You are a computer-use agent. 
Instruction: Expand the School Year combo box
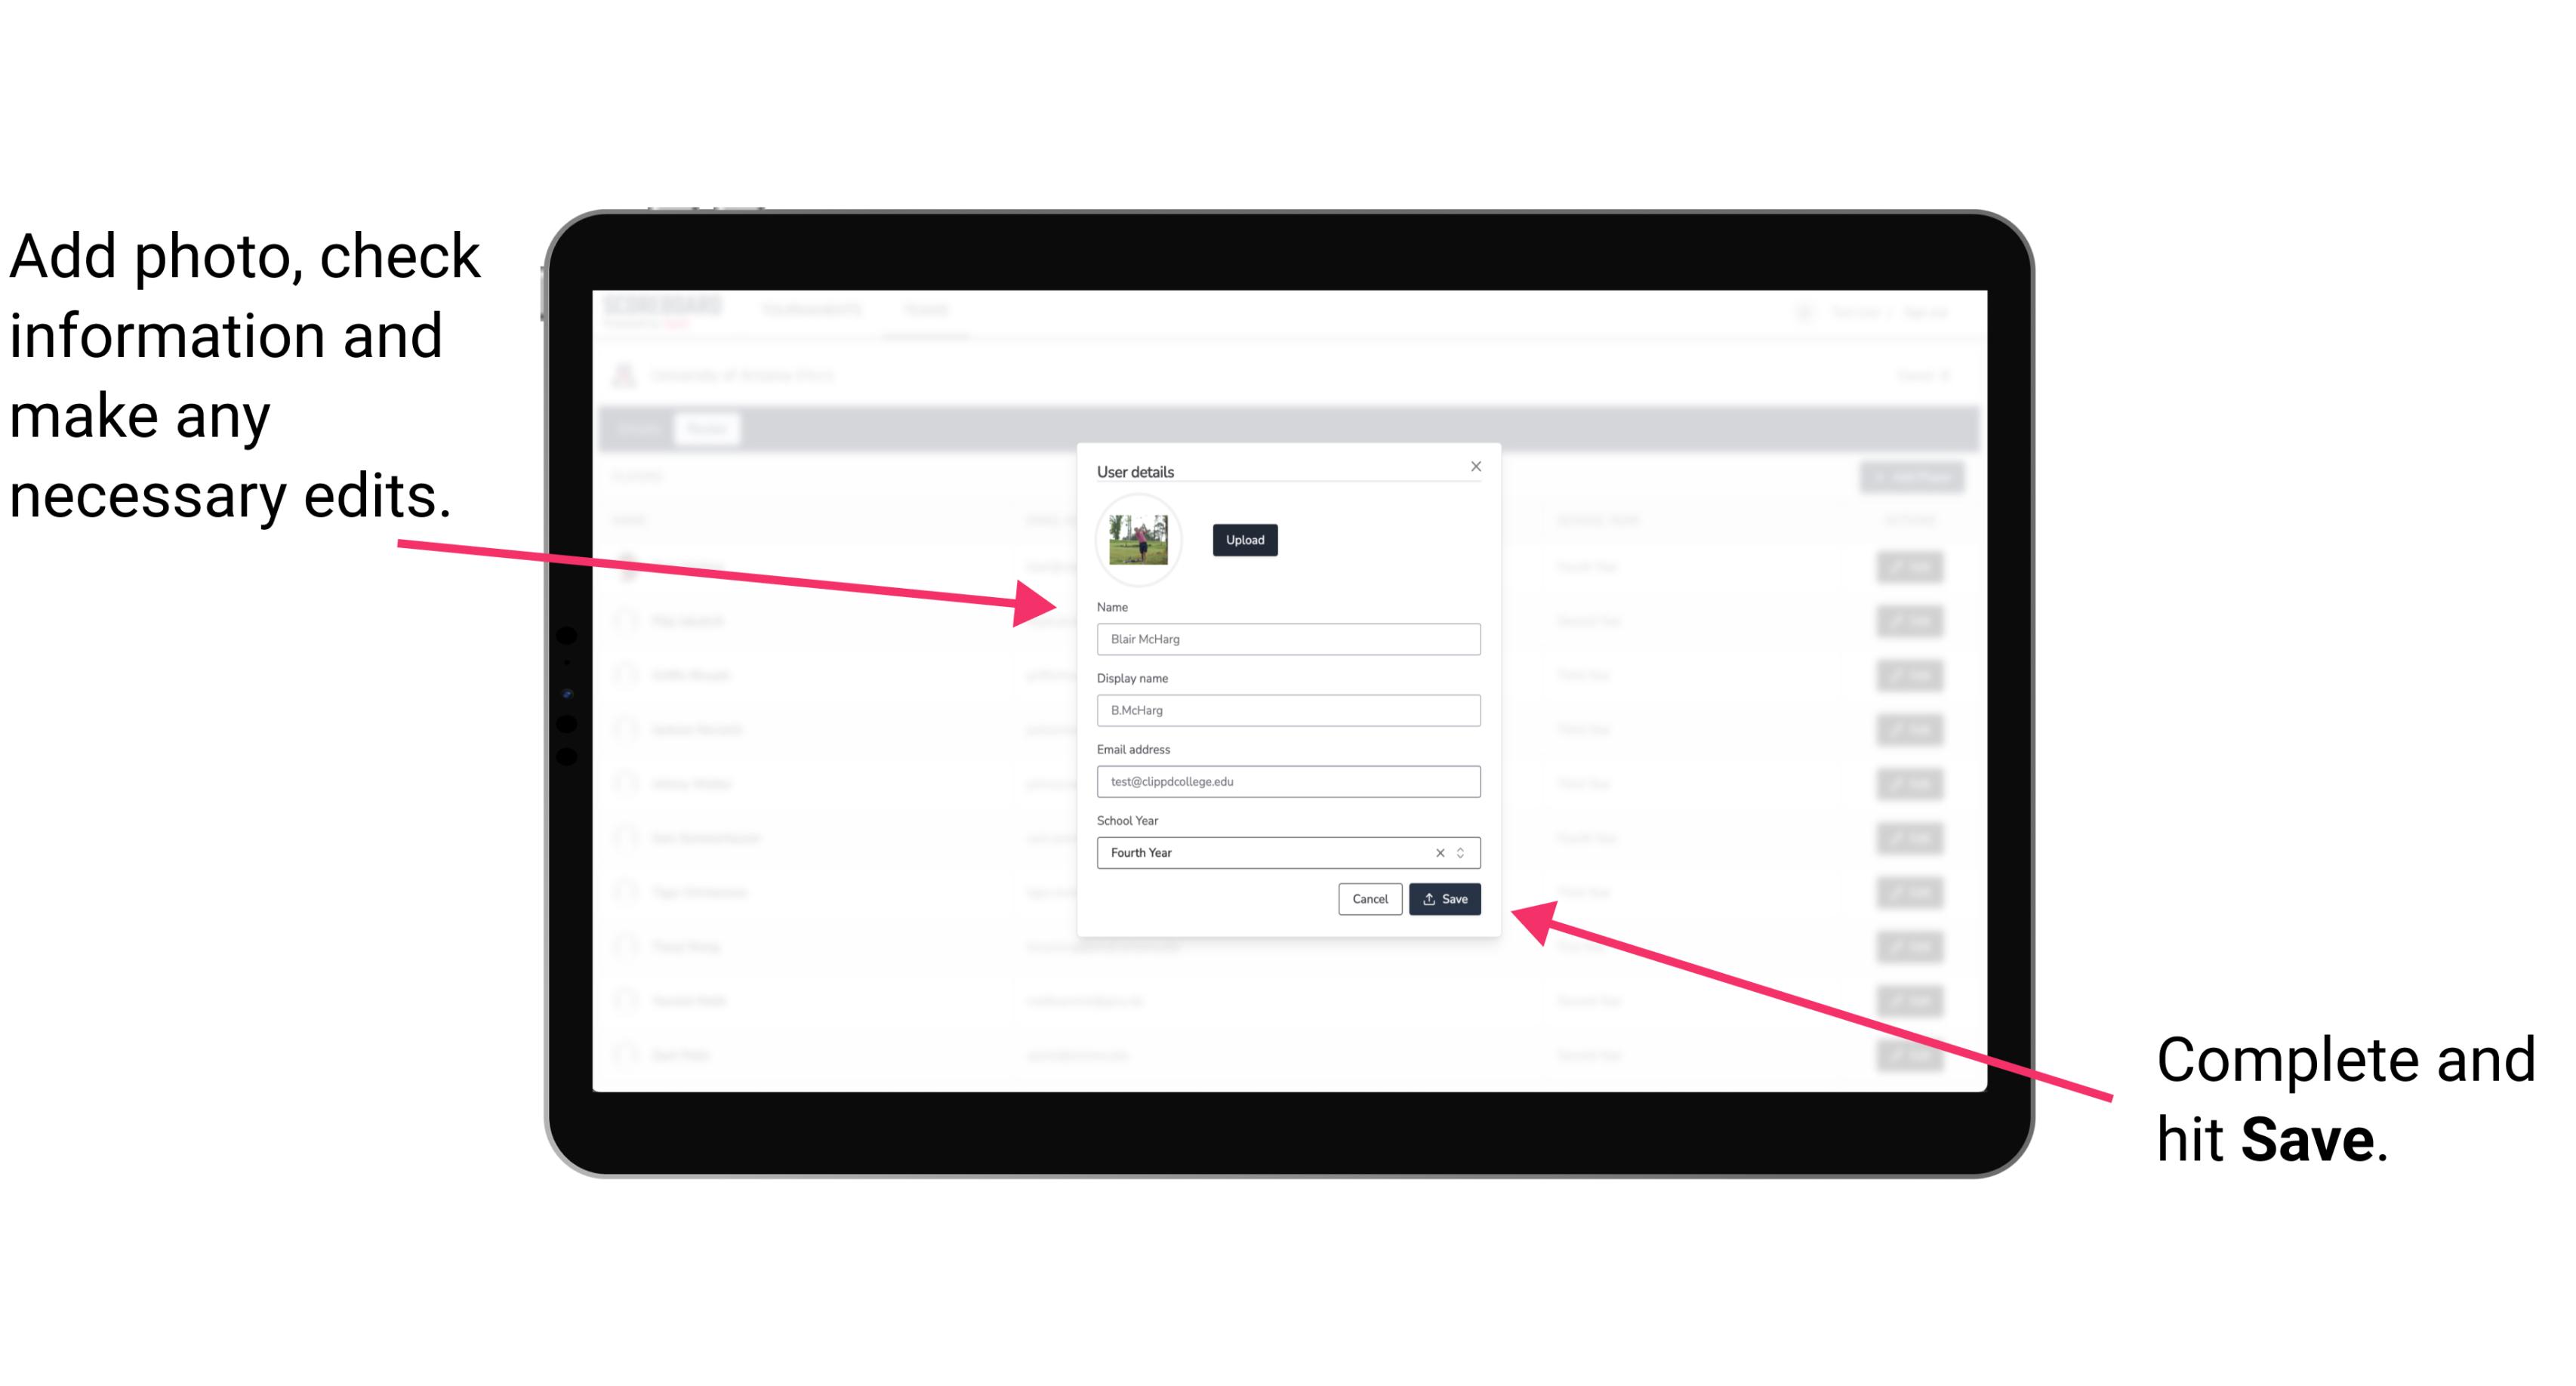pyautogui.click(x=1465, y=850)
